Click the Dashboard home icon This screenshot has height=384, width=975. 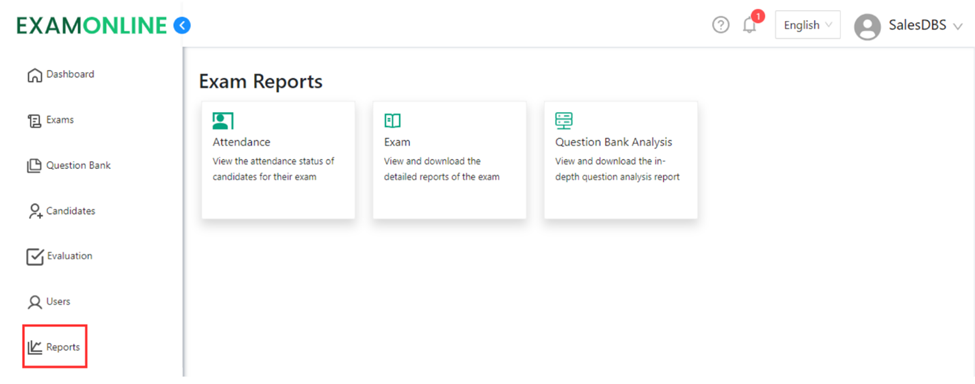35,75
